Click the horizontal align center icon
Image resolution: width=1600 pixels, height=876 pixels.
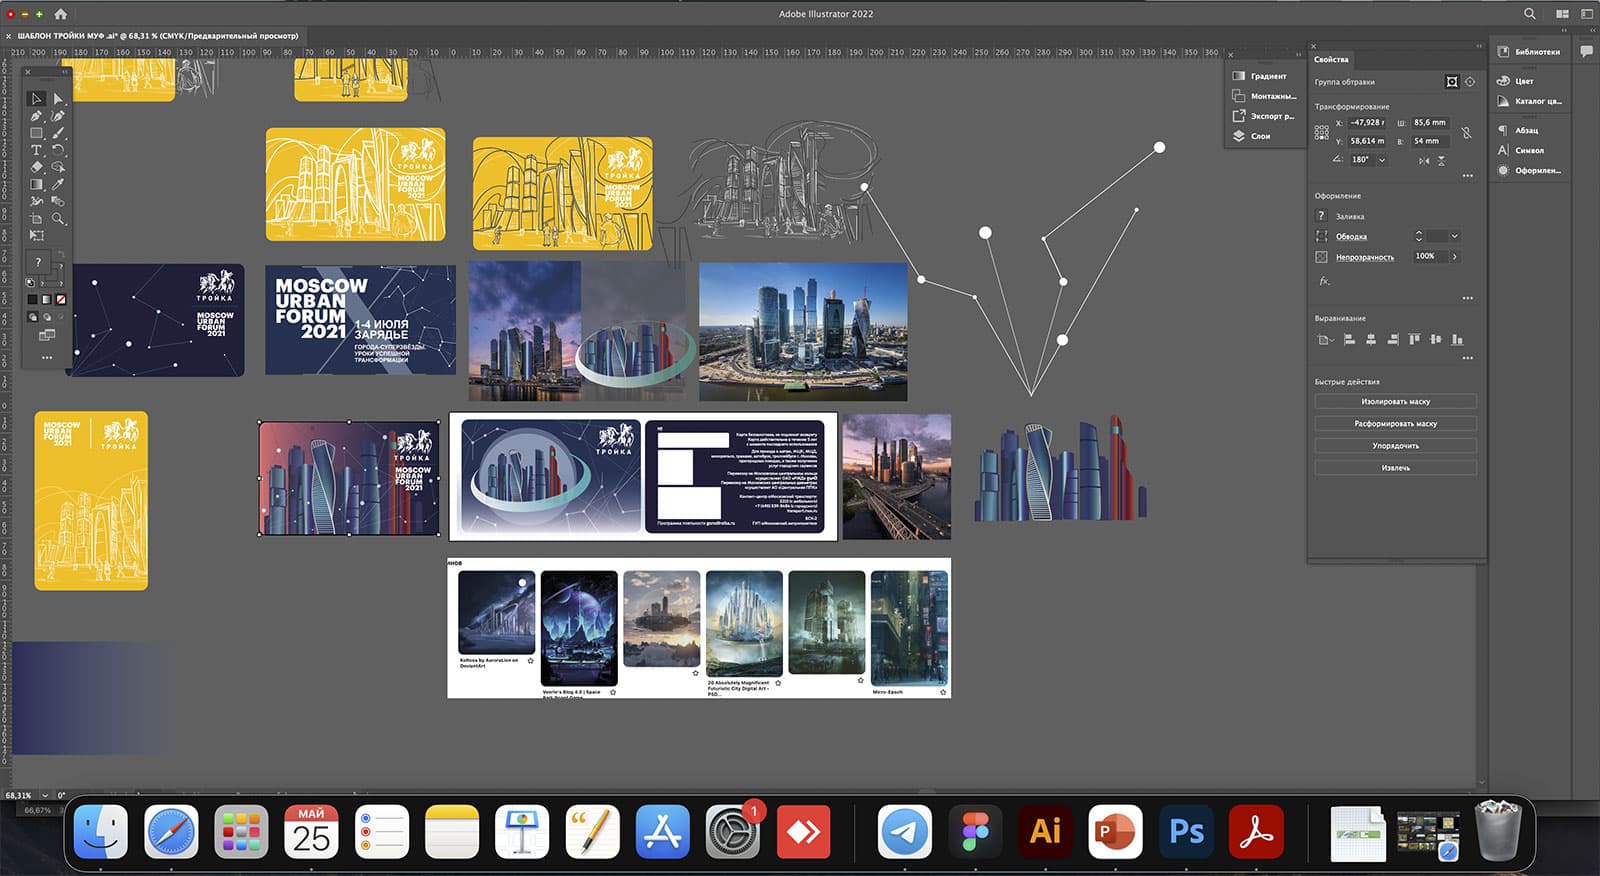click(1371, 340)
